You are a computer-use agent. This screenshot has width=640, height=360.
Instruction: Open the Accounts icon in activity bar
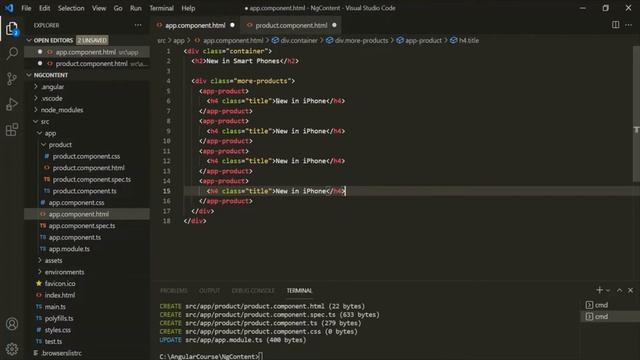tap(12, 324)
